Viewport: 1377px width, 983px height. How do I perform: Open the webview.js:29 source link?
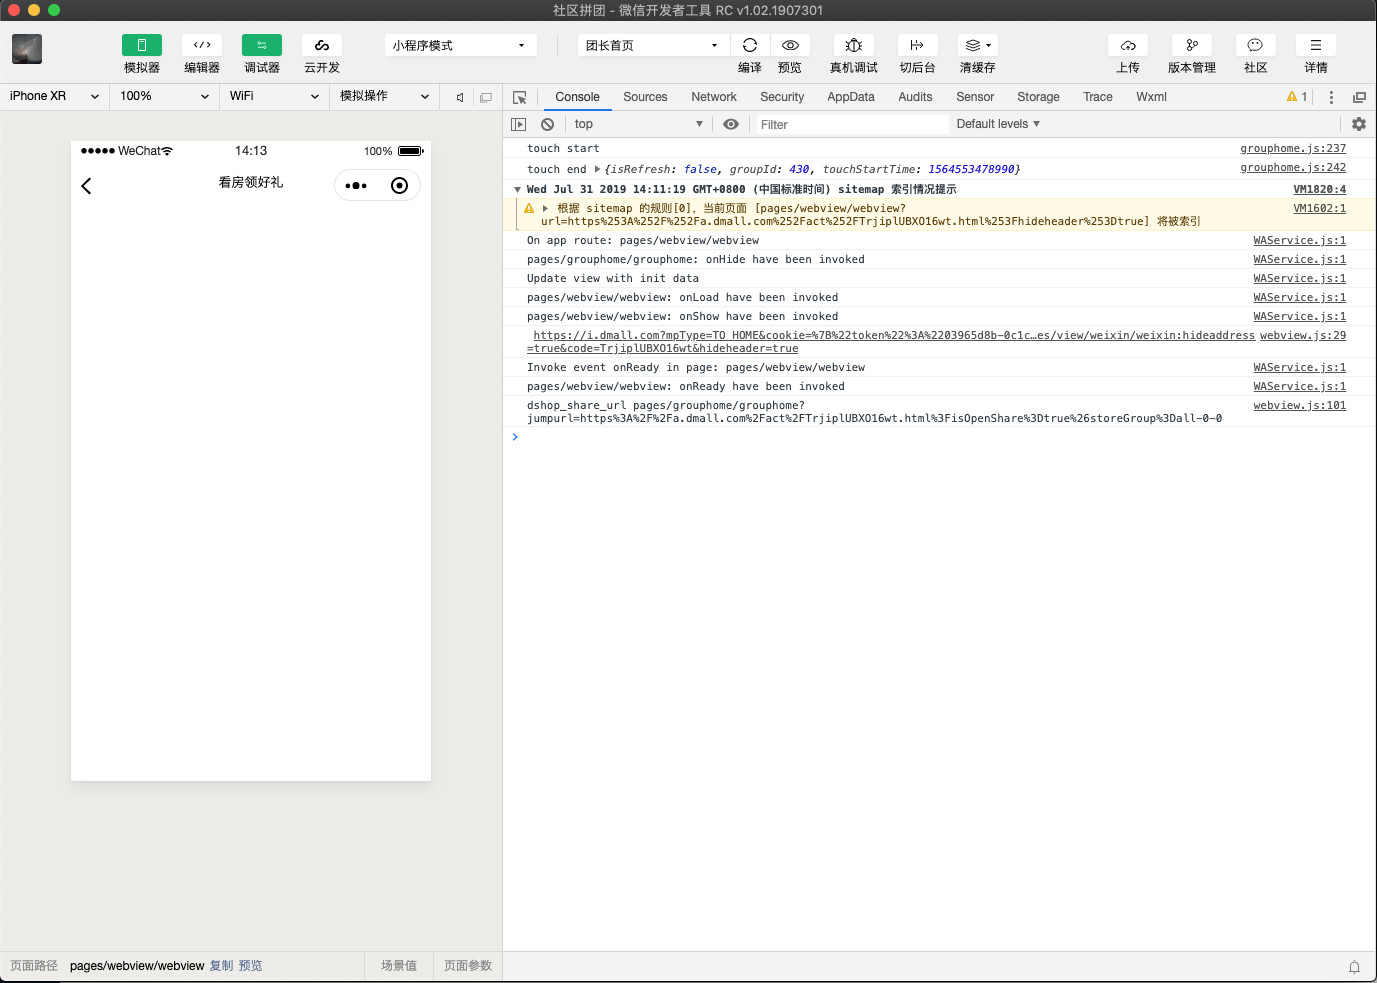pyautogui.click(x=1303, y=335)
